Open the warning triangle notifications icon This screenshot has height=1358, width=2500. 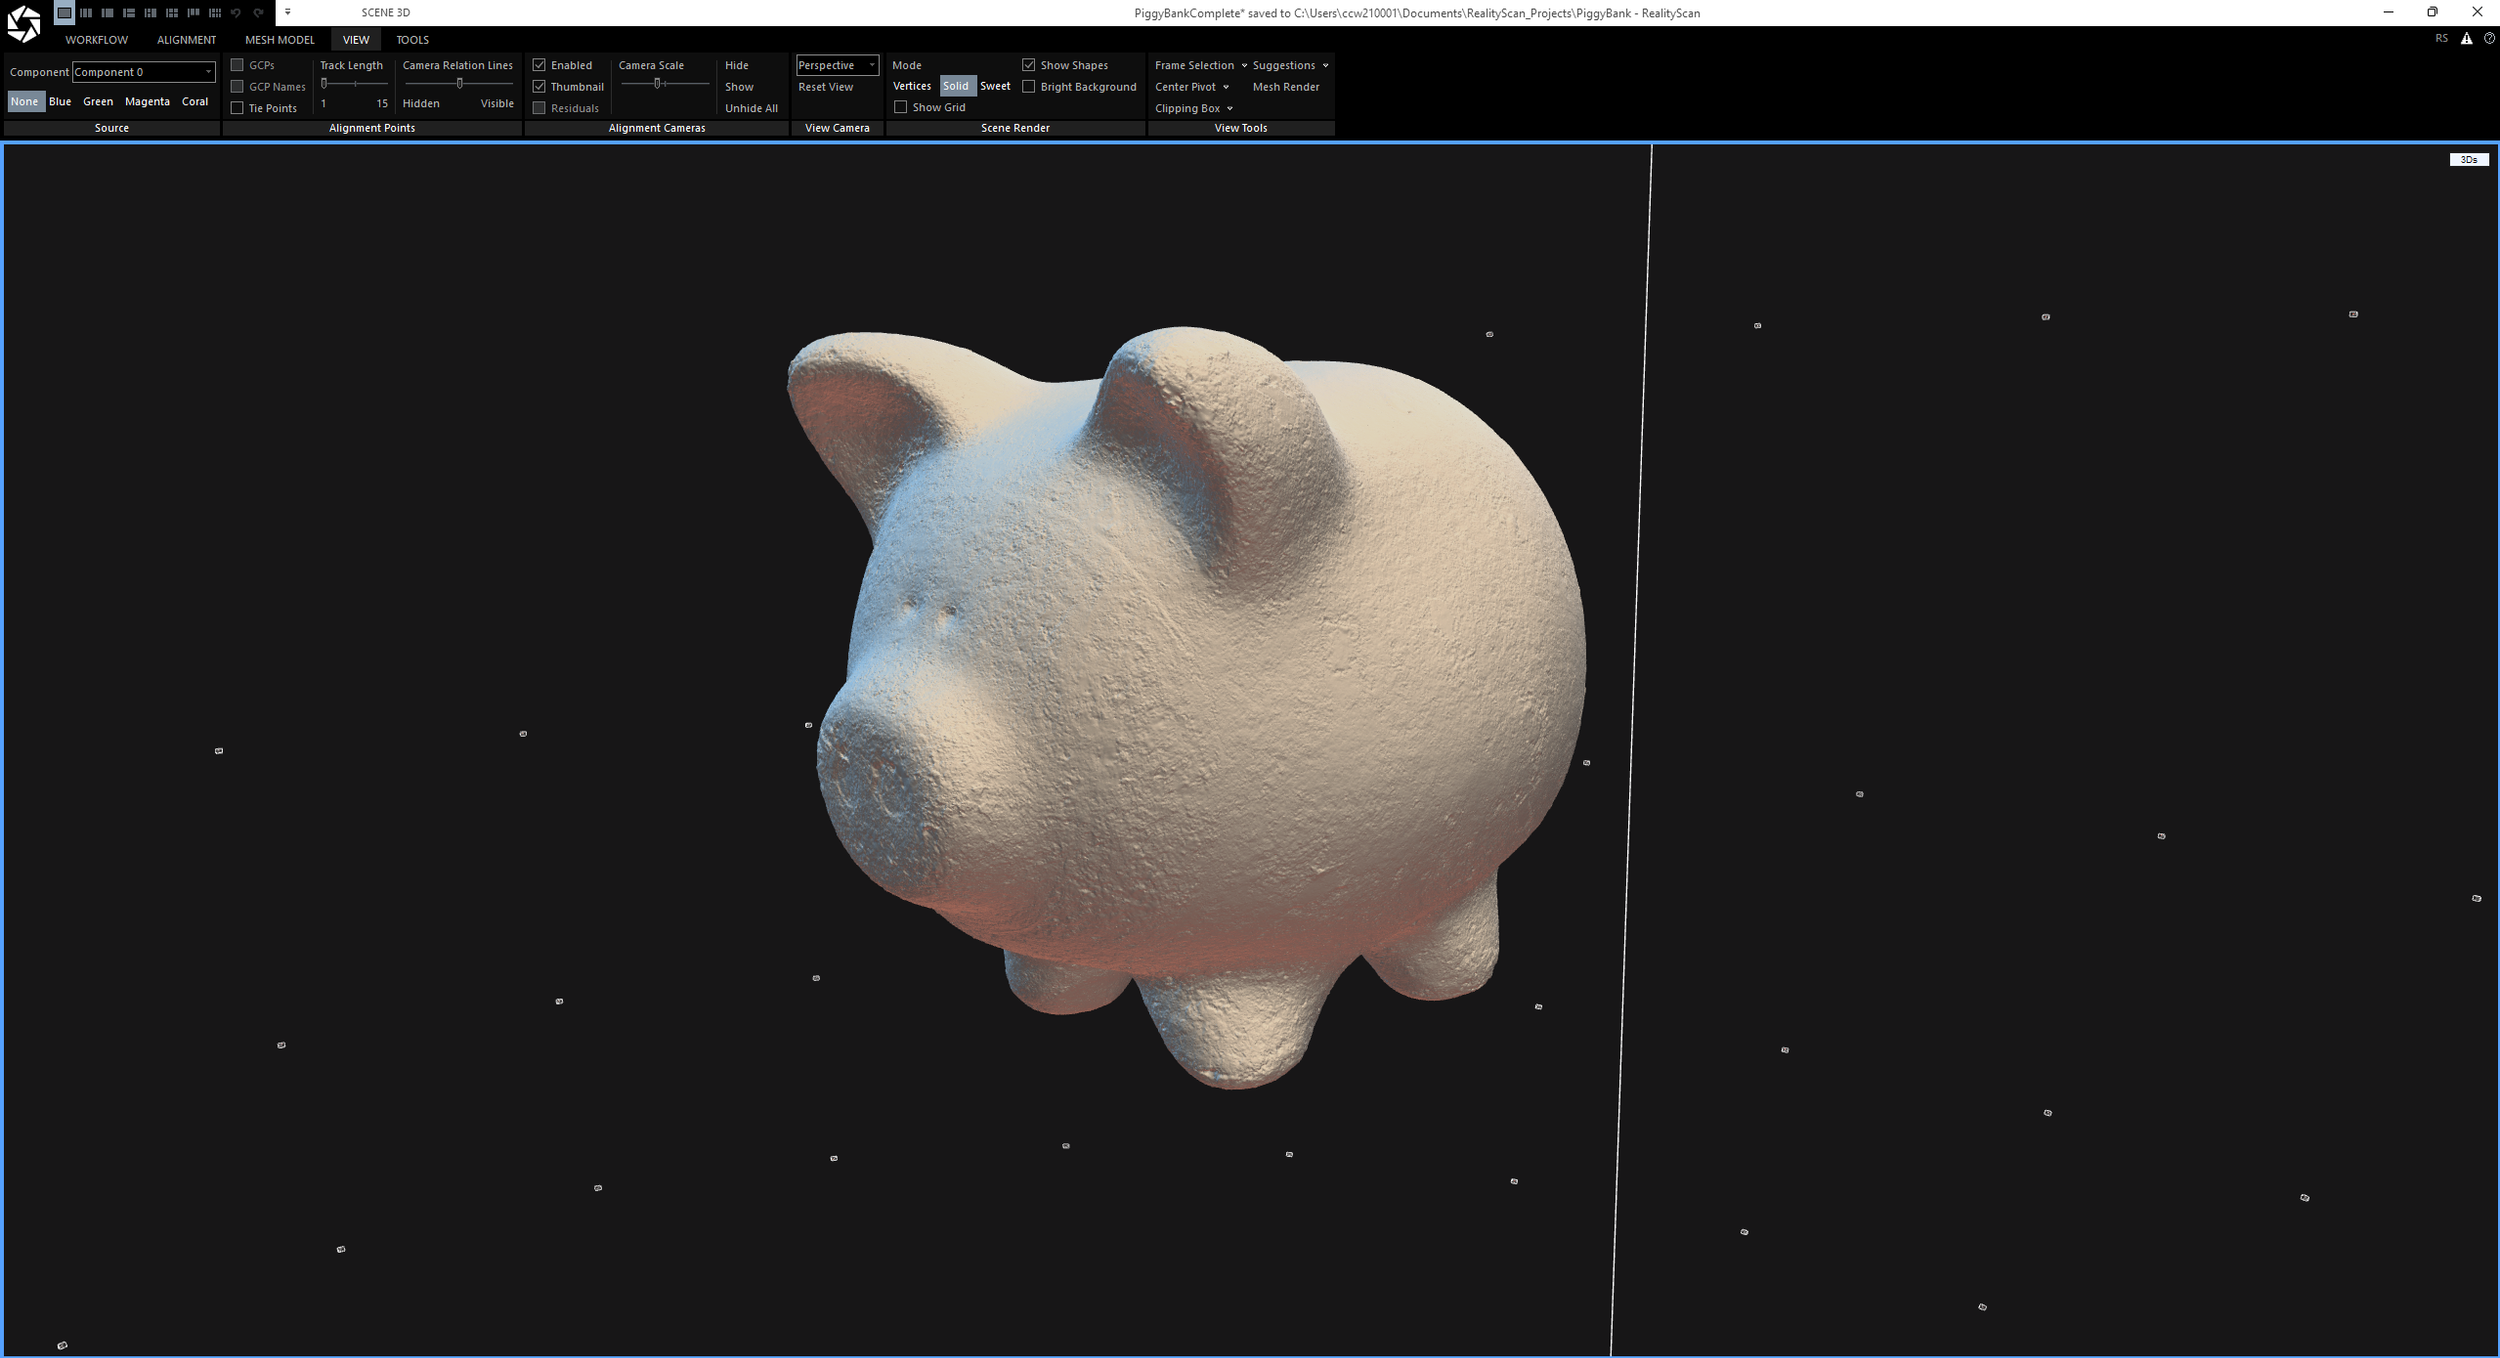click(x=2466, y=39)
